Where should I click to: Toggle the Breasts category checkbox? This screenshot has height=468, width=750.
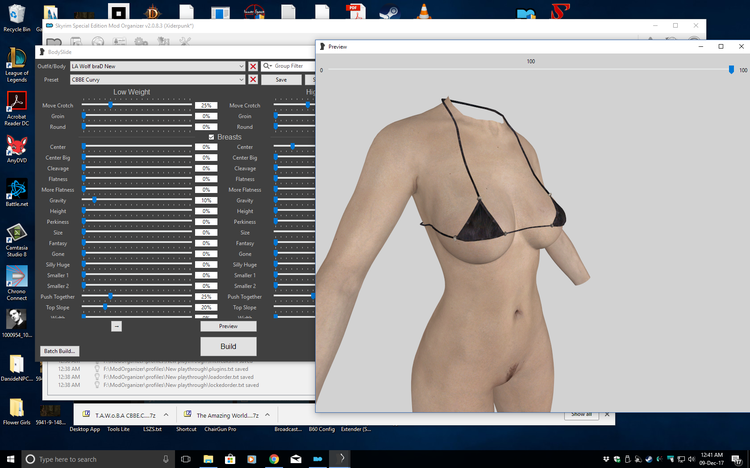[x=211, y=137]
